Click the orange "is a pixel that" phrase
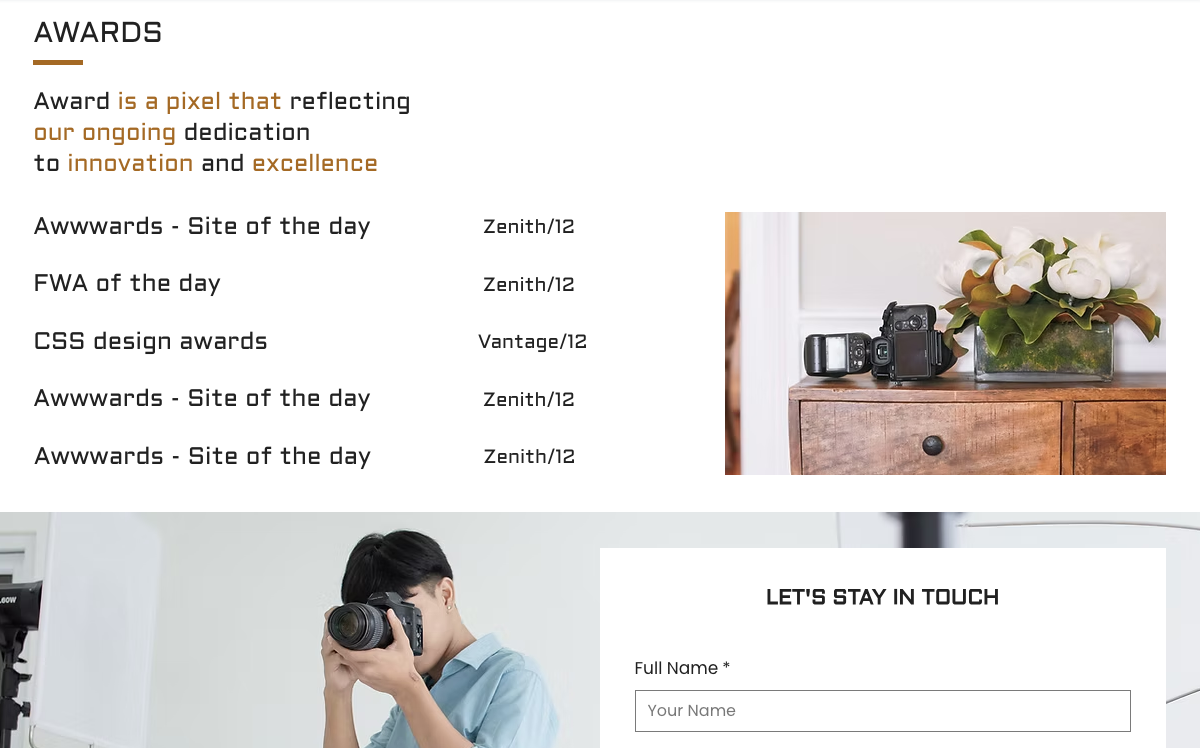This screenshot has width=1200, height=748. pos(199,100)
